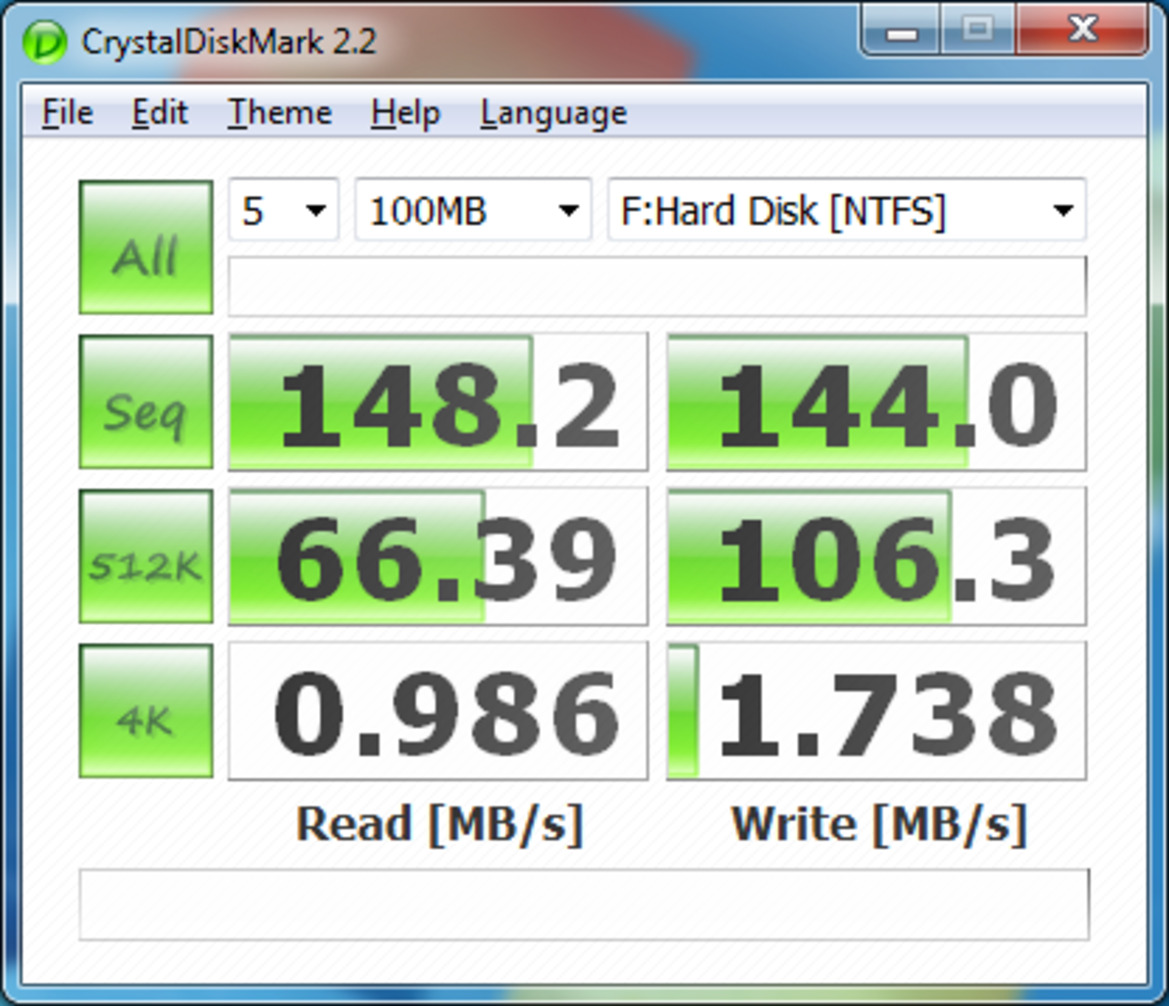The width and height of the screenshot is (1169, 1006).
Task: Run all benchmarks with All button
Action: click(146, 247)
